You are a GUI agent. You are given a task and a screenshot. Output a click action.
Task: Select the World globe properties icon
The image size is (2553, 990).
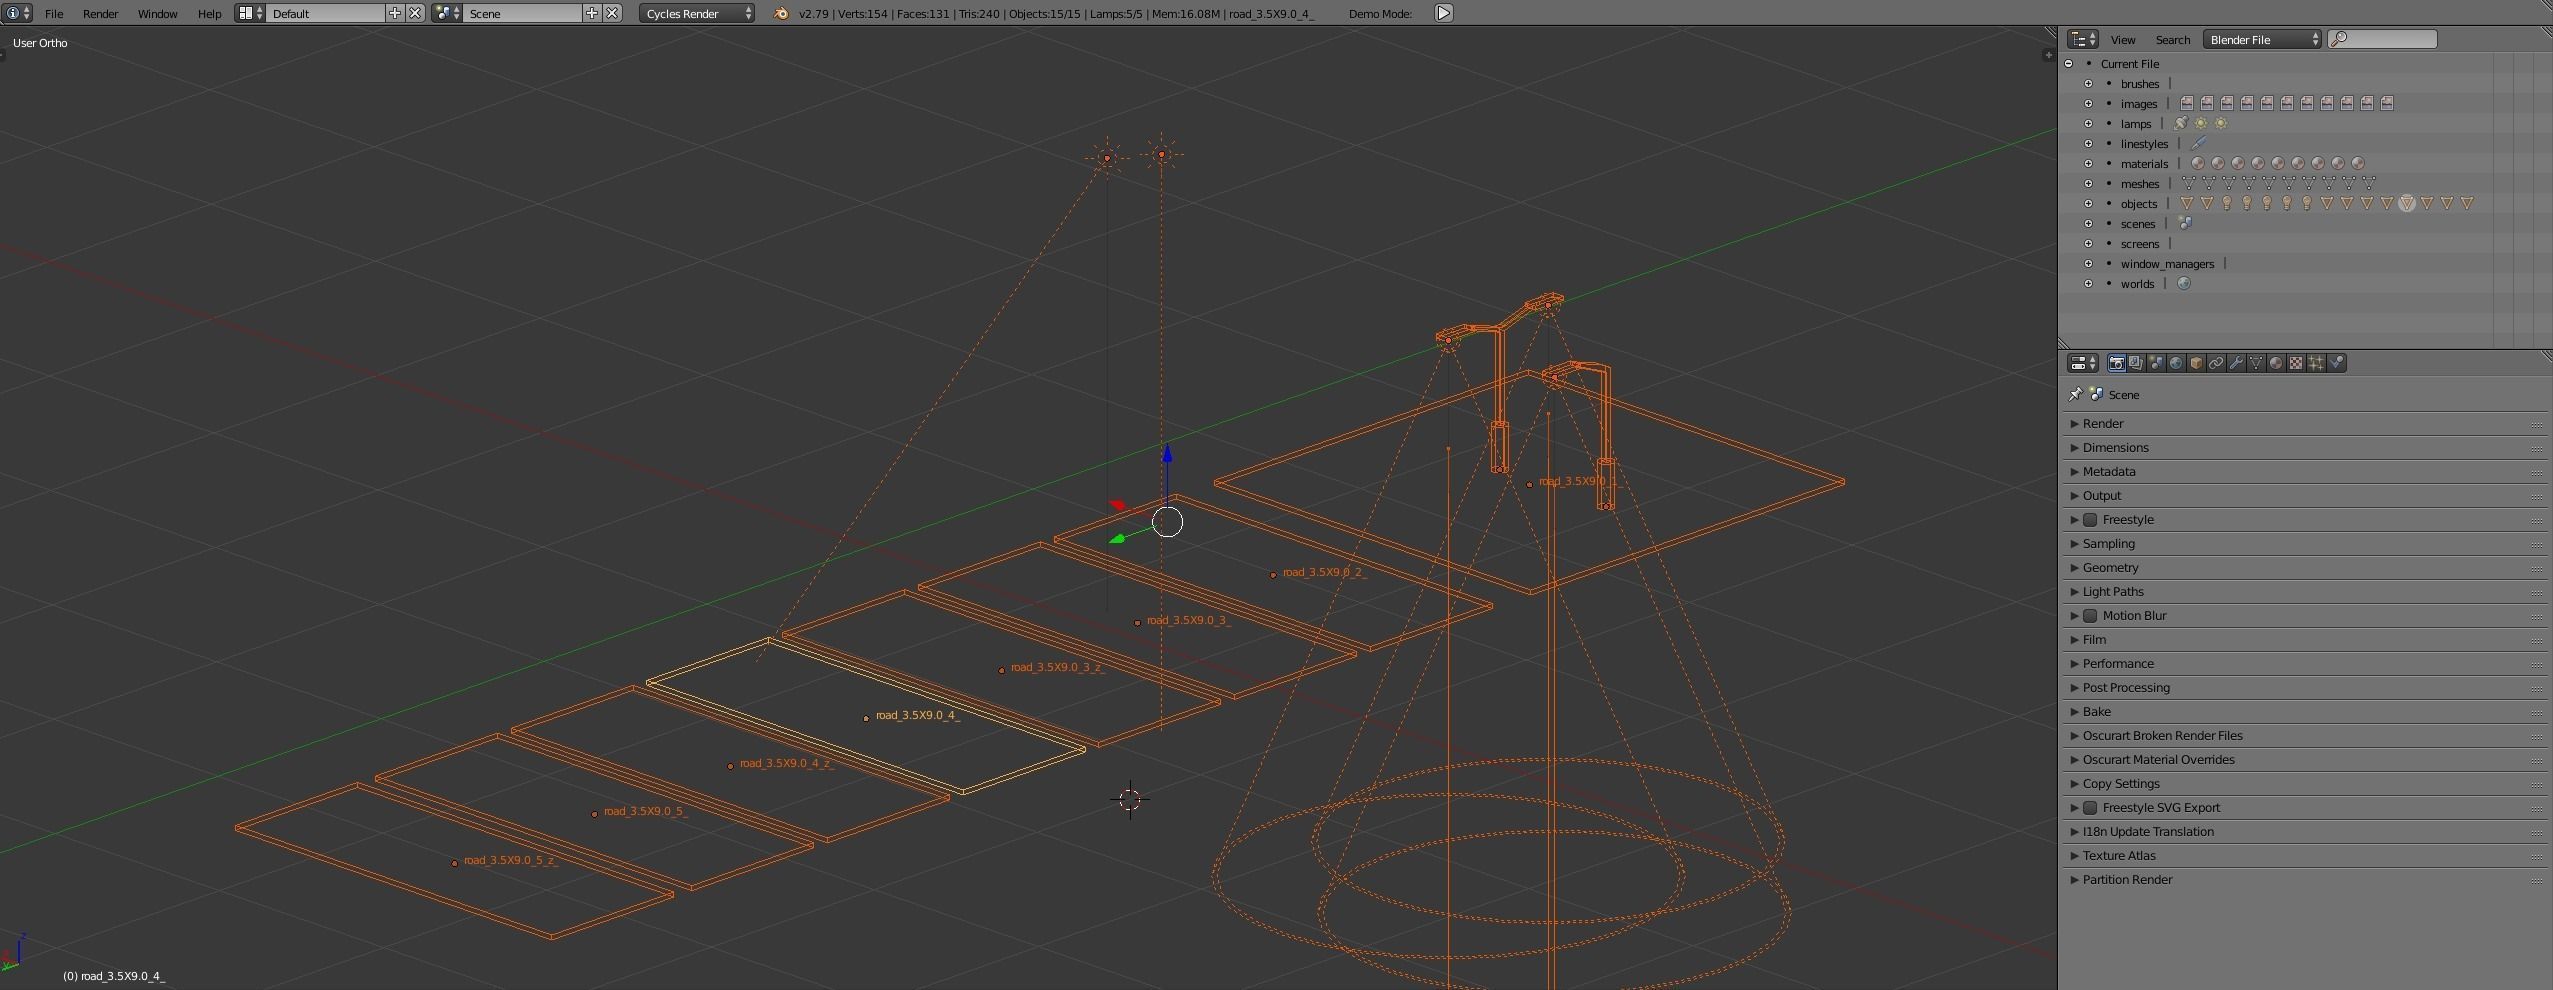pyautogui.click(x=2175, y=362)
